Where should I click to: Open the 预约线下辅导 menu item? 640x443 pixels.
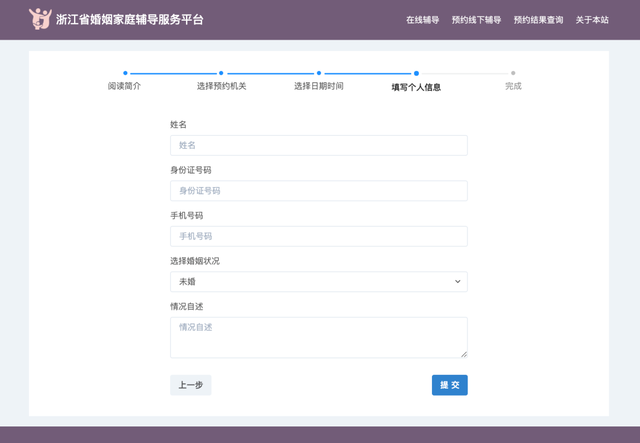point(476,20)
